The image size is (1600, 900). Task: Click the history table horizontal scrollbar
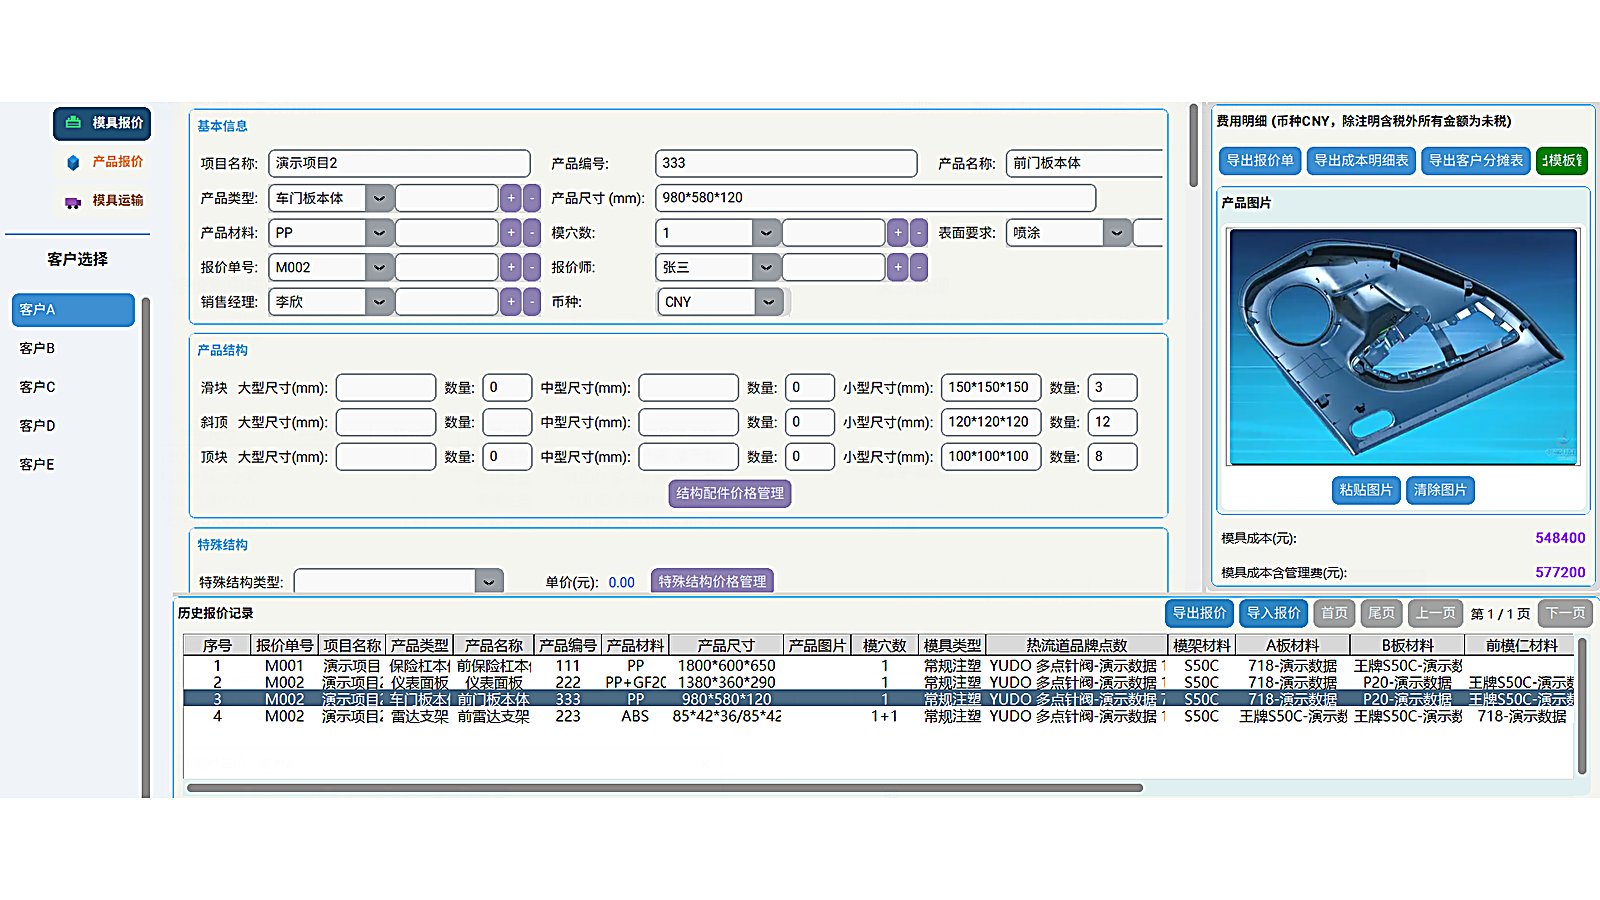click(x=665, y=788)
